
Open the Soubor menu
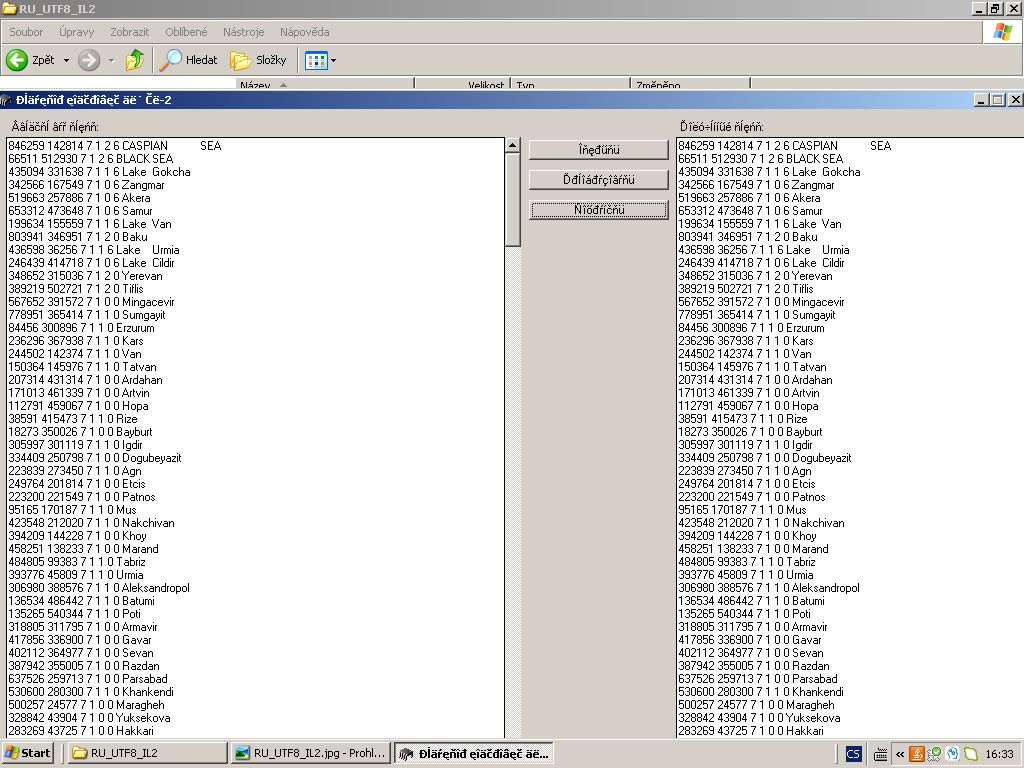tap(26, 32)
